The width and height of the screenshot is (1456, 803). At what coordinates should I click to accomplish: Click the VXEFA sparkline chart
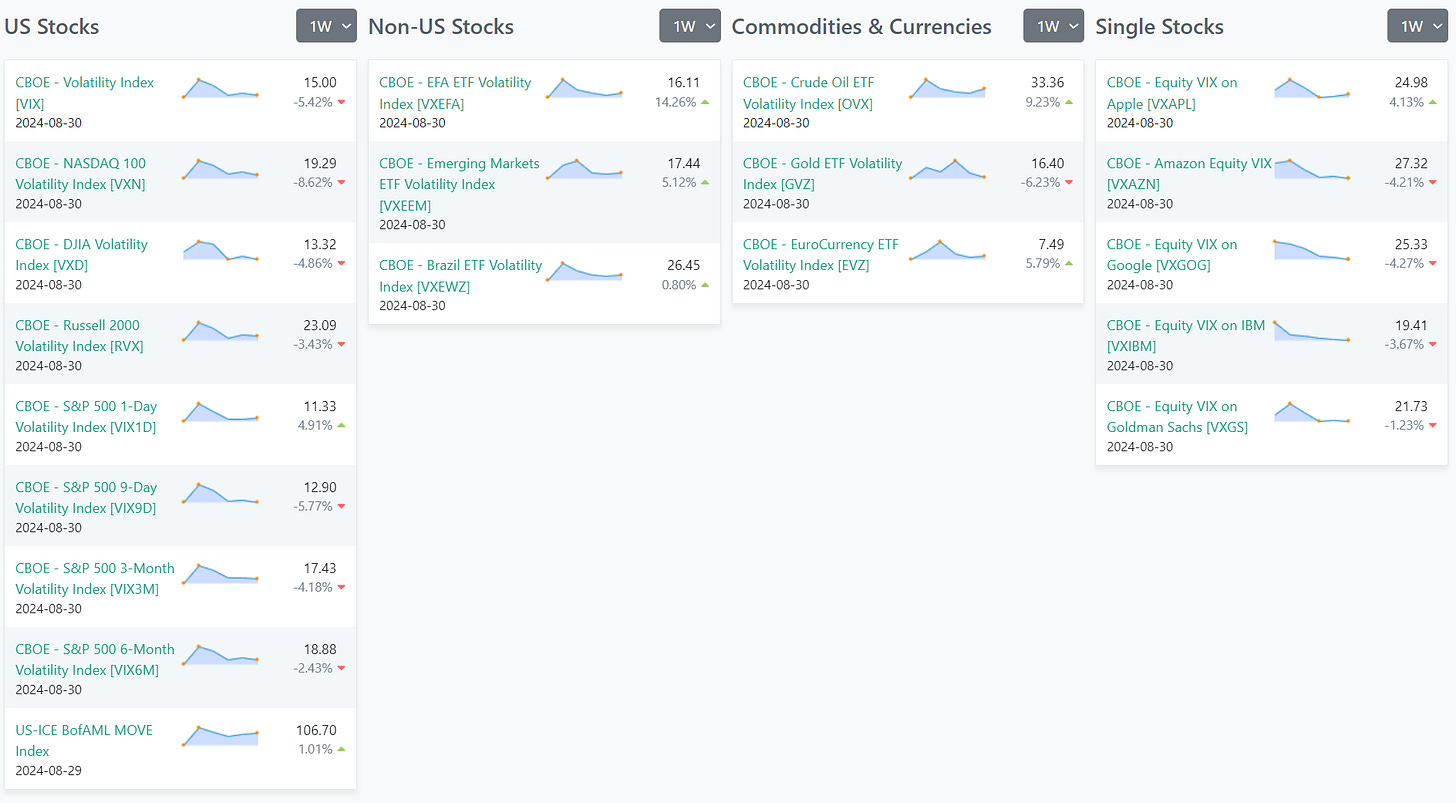click(585, 88)
